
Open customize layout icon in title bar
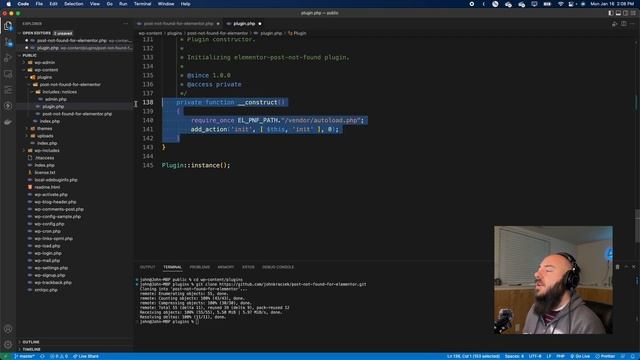[x=633, y=13]
